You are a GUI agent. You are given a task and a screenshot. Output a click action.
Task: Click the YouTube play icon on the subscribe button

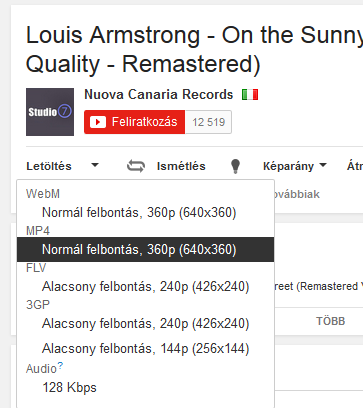pos(98,122)
